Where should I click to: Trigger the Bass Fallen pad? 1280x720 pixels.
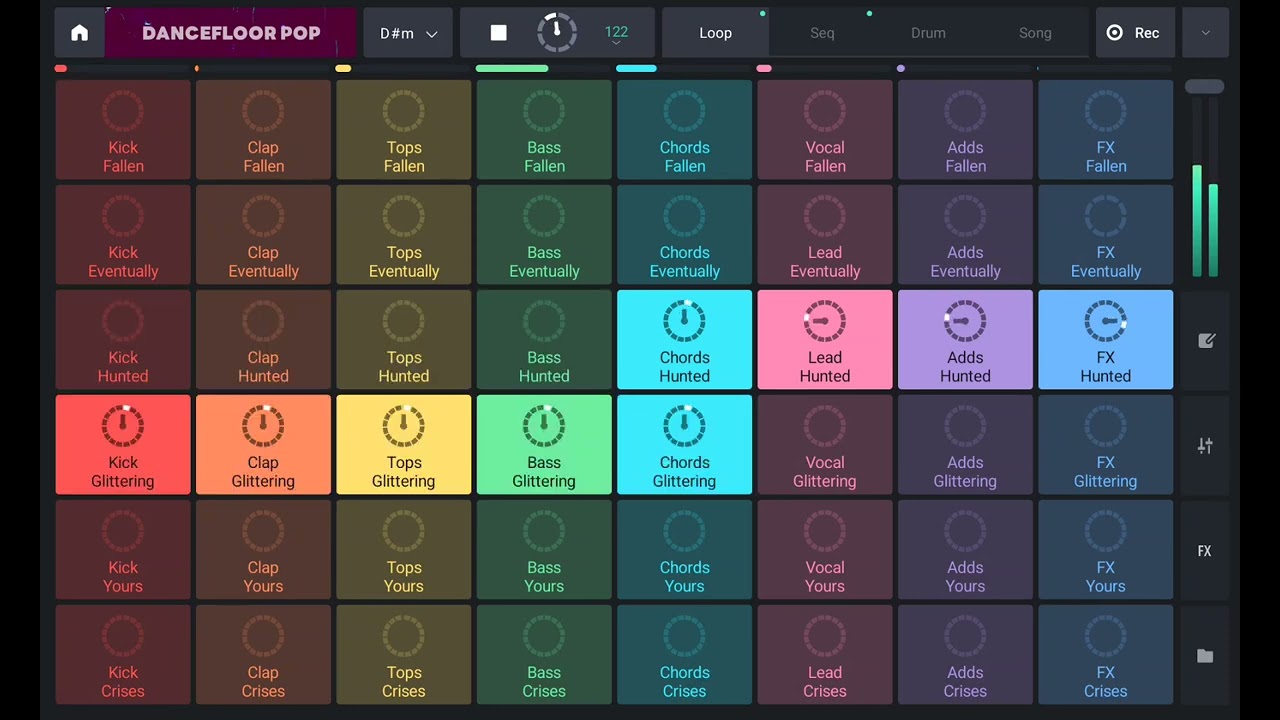point(544,130)
